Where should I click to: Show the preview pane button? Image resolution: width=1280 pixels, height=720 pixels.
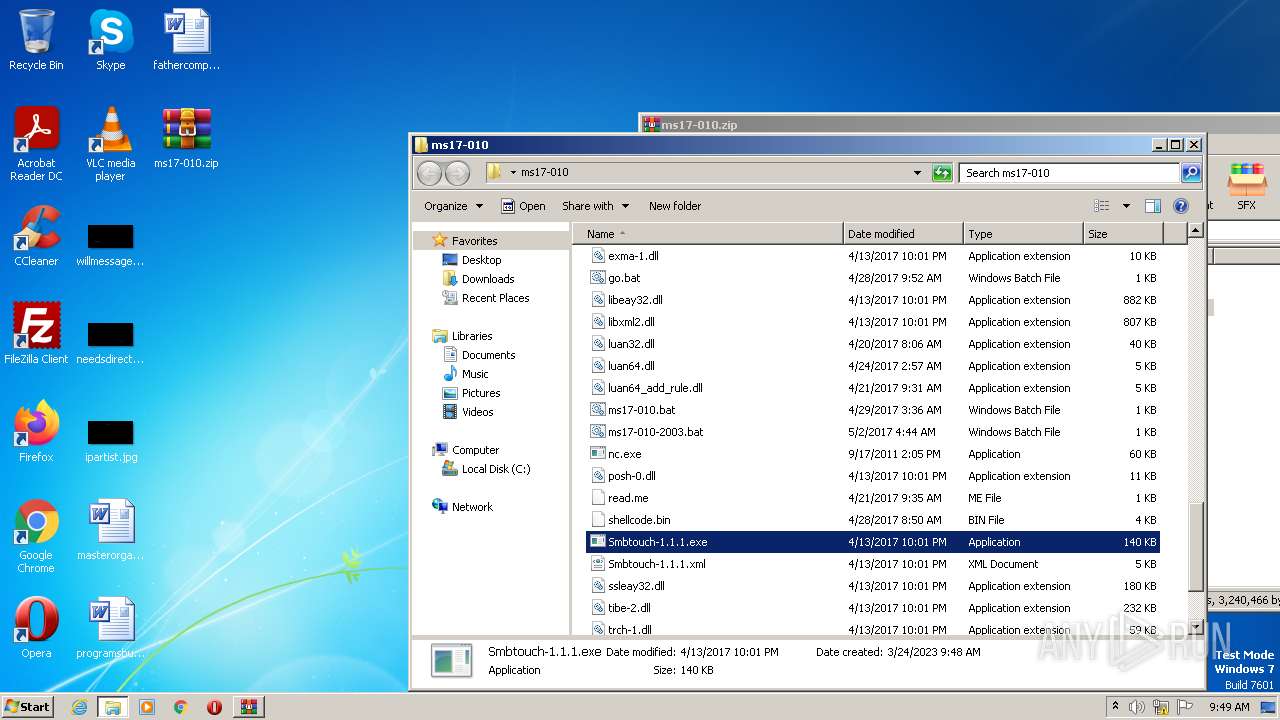(x=1152, y=206)
